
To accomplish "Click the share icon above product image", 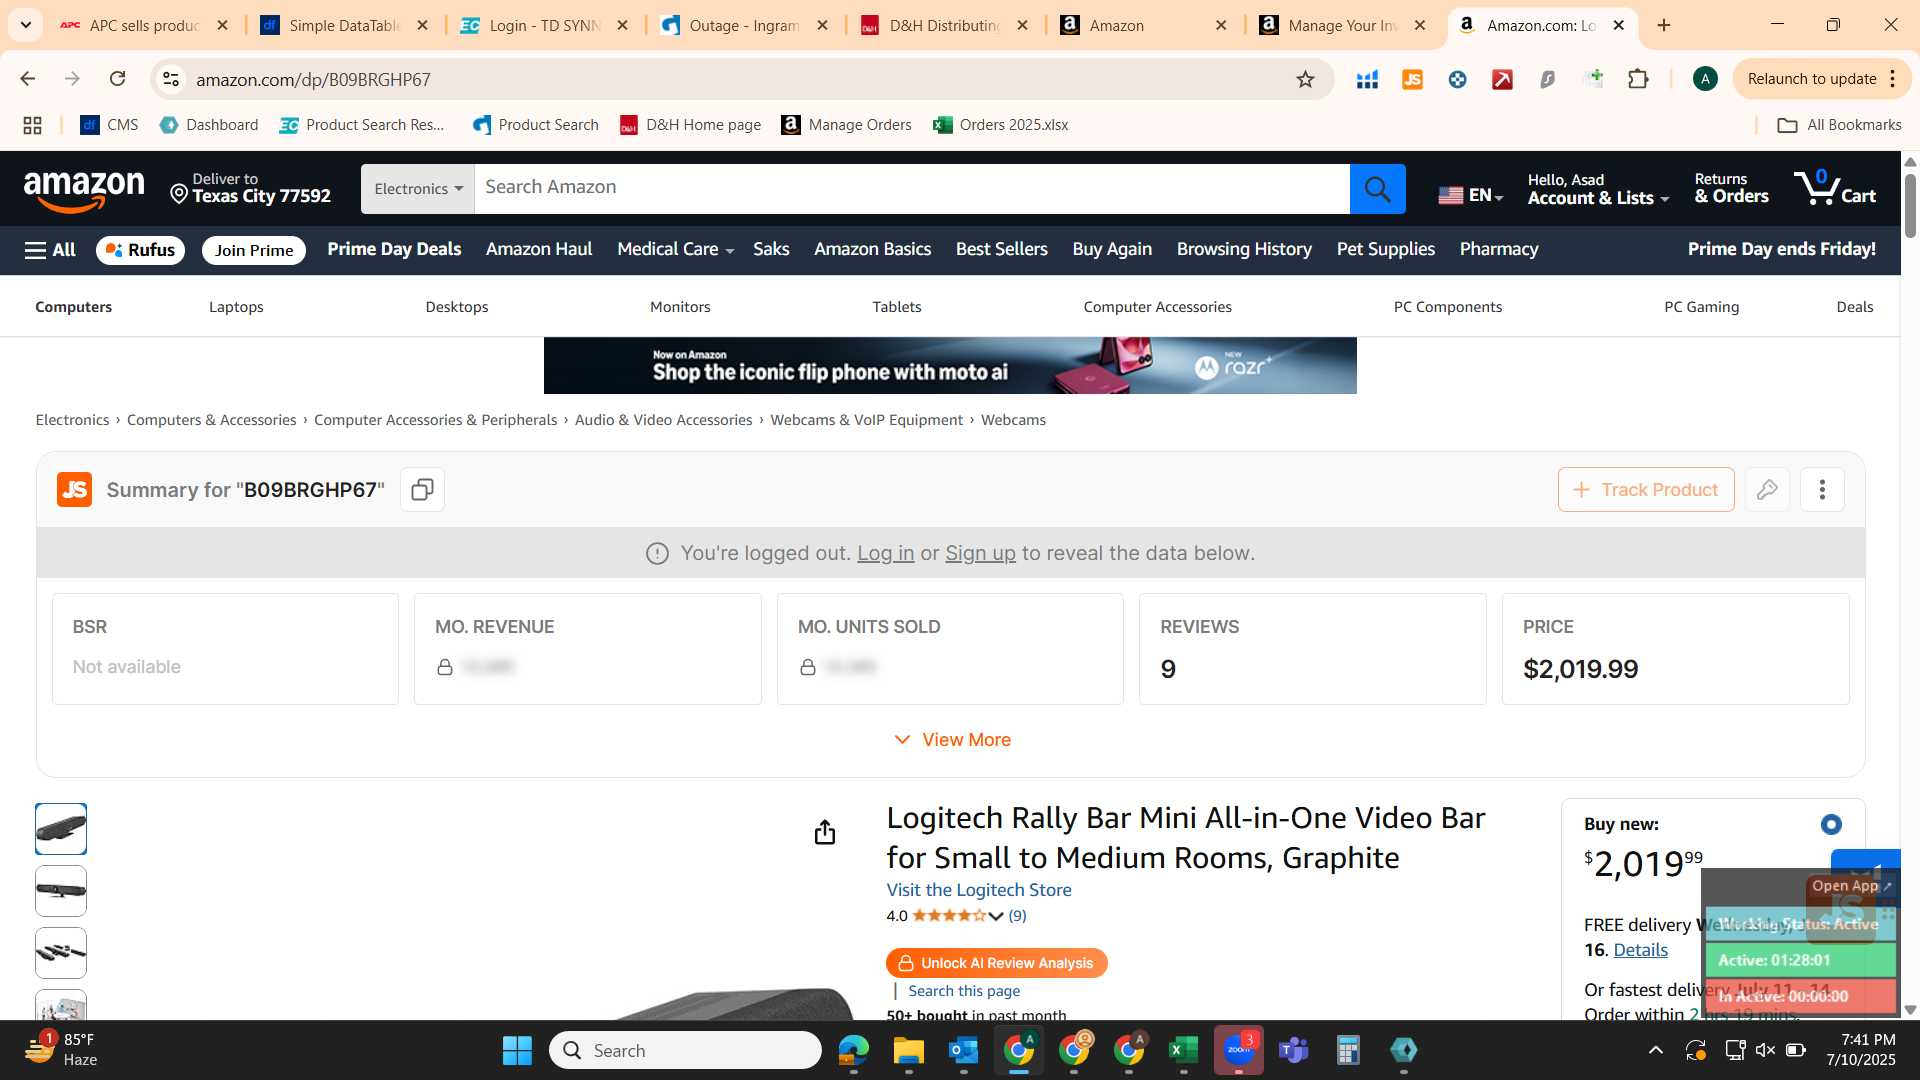I will point(824,832).
